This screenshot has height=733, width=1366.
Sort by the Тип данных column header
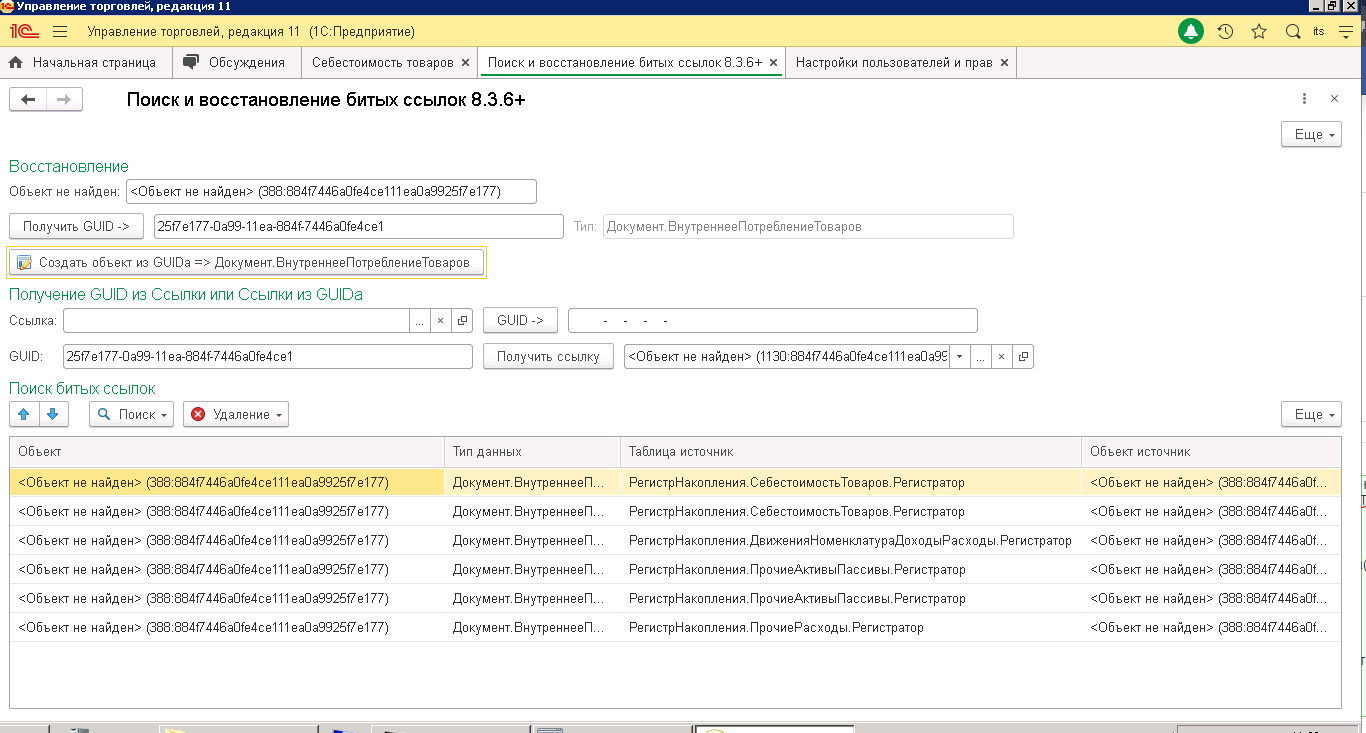pyautogui.click(x=533, y=452)
